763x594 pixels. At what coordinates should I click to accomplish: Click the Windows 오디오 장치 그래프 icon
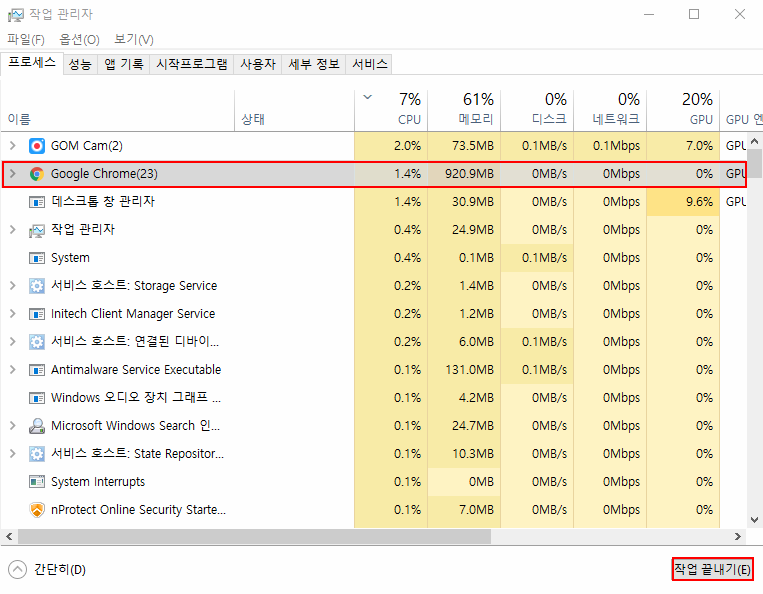[x=36, y=398]
